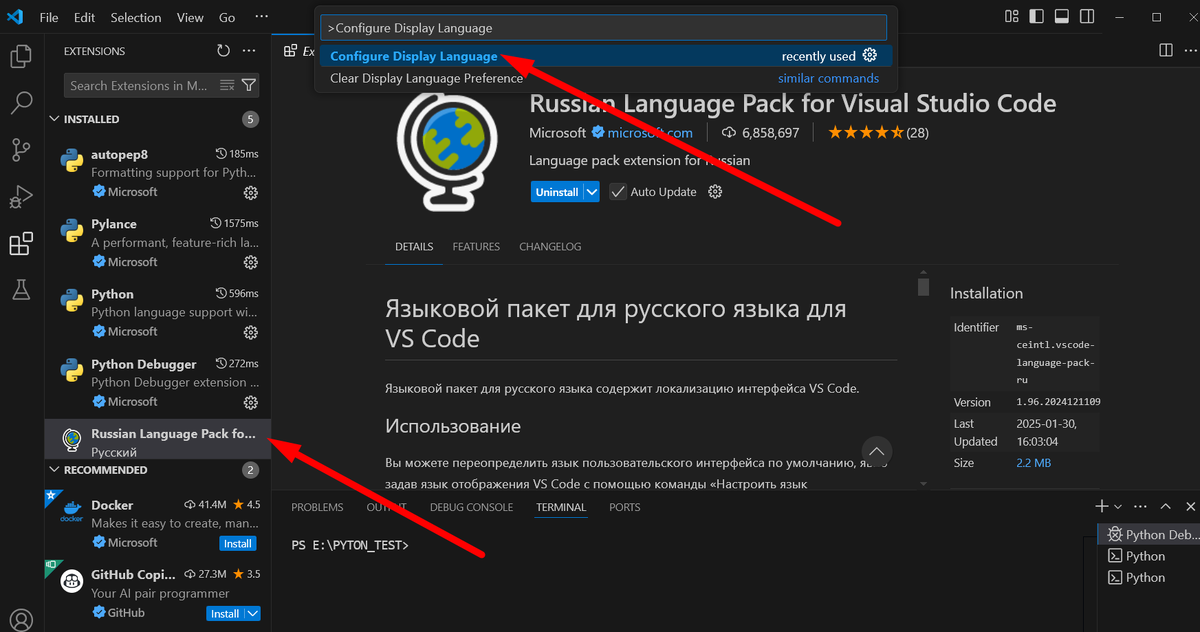This screenshot has height=632, width=1200.
Task: Select the Python Debug terminal entry
Action: (x=1150, y=535)
